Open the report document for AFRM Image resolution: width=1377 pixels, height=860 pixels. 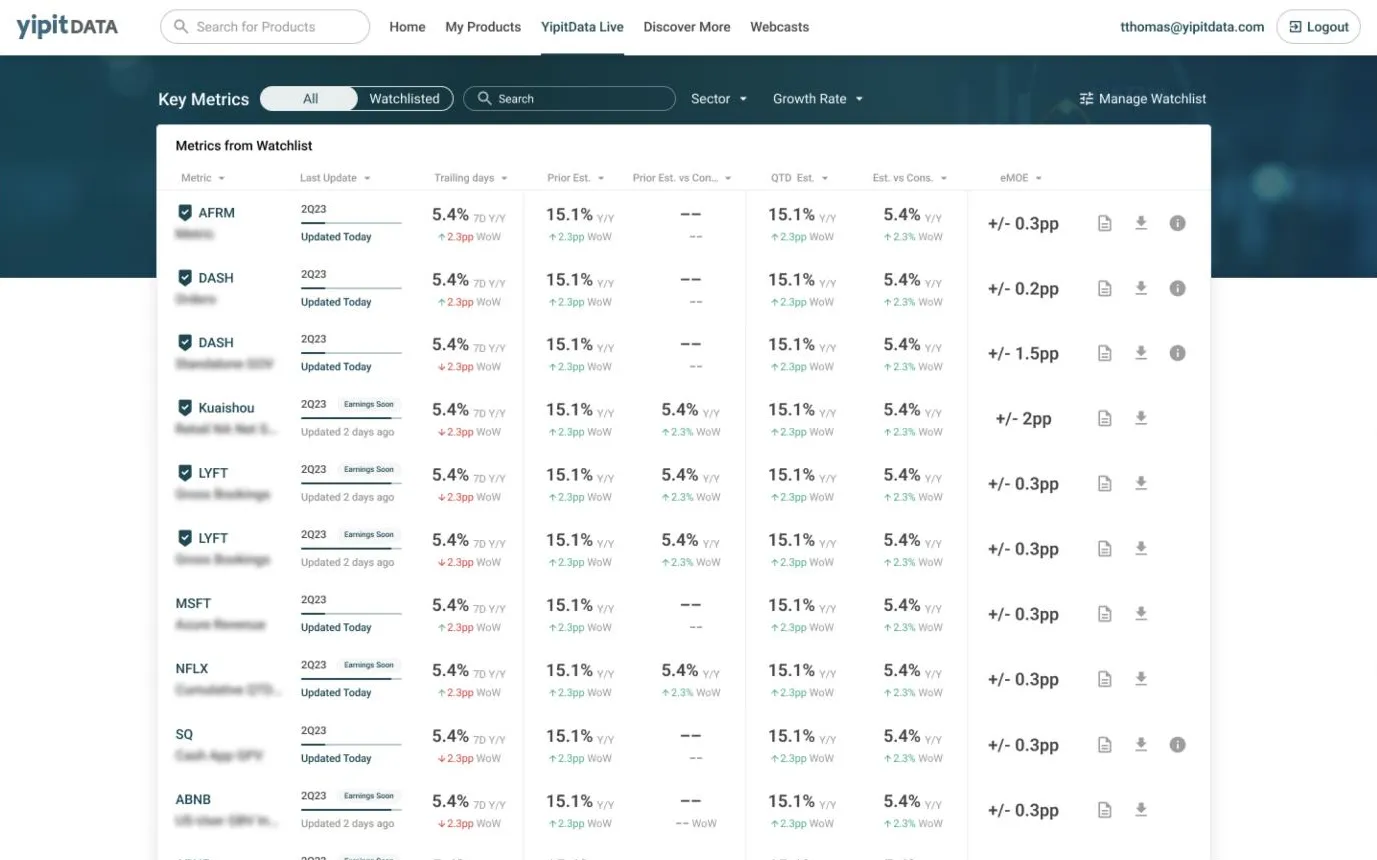pyautogui.click(x=1105, y=223)
